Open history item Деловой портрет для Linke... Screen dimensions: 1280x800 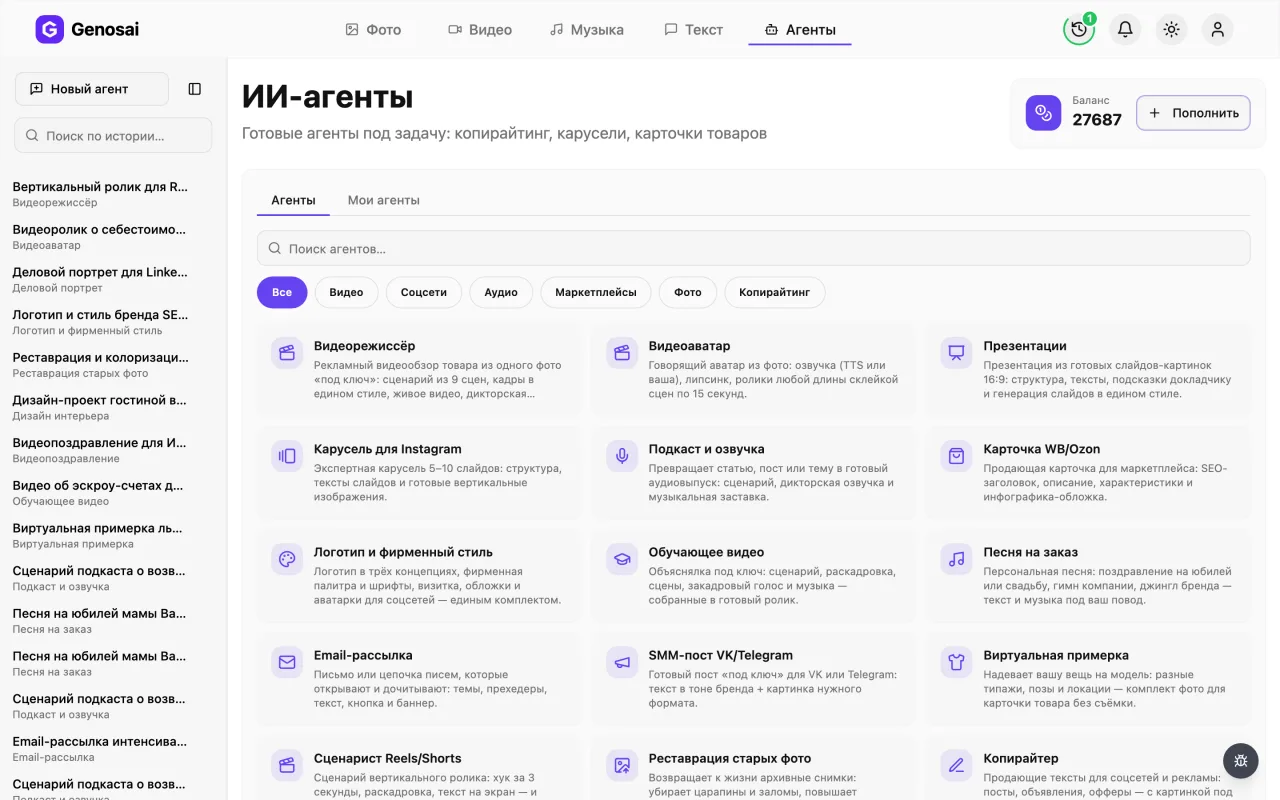tap(100, 279)
